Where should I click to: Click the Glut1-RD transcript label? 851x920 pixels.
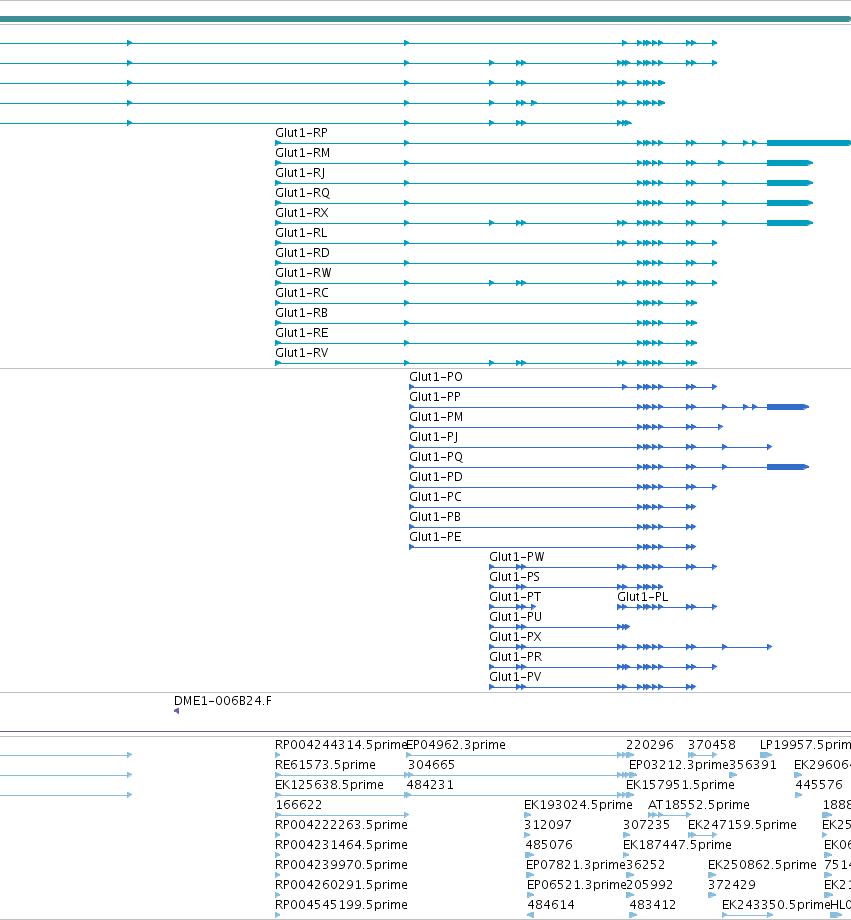point(302,253)
